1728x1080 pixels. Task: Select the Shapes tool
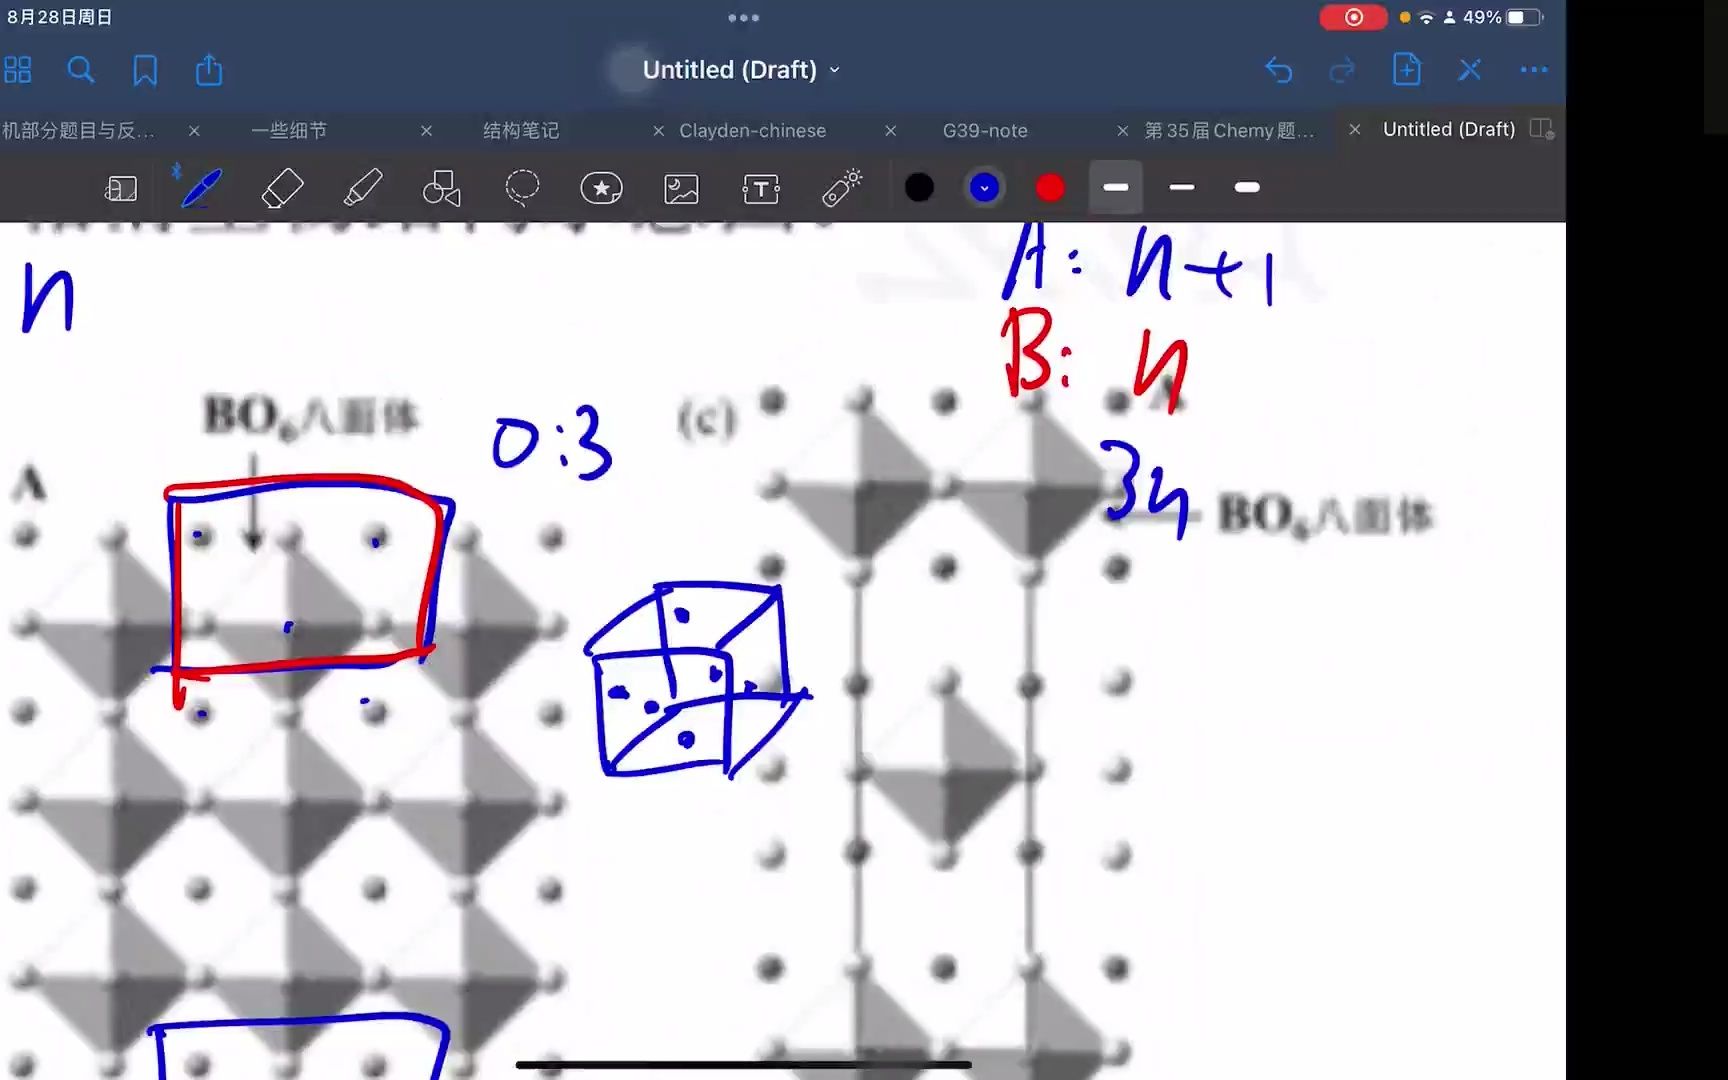point(442,188)
